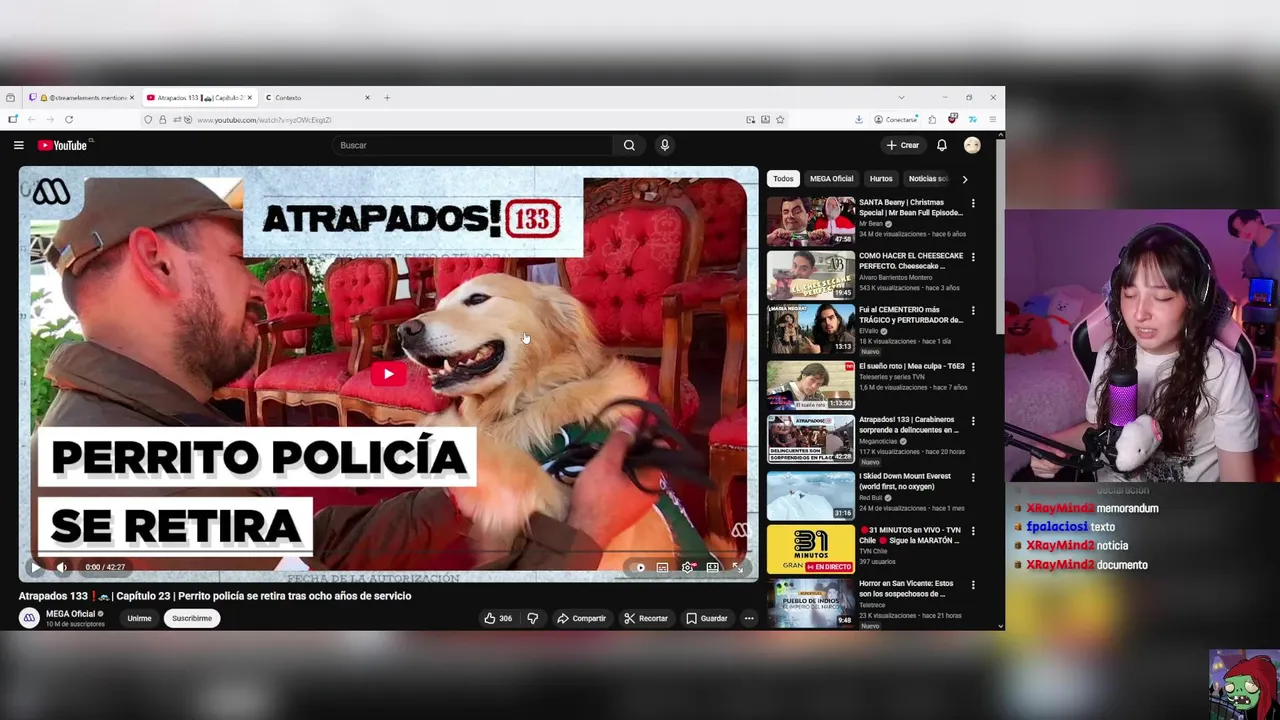Close the Atrapados 133 browser tab
This screenshot has width=1280, height=720.
[250, 98]
